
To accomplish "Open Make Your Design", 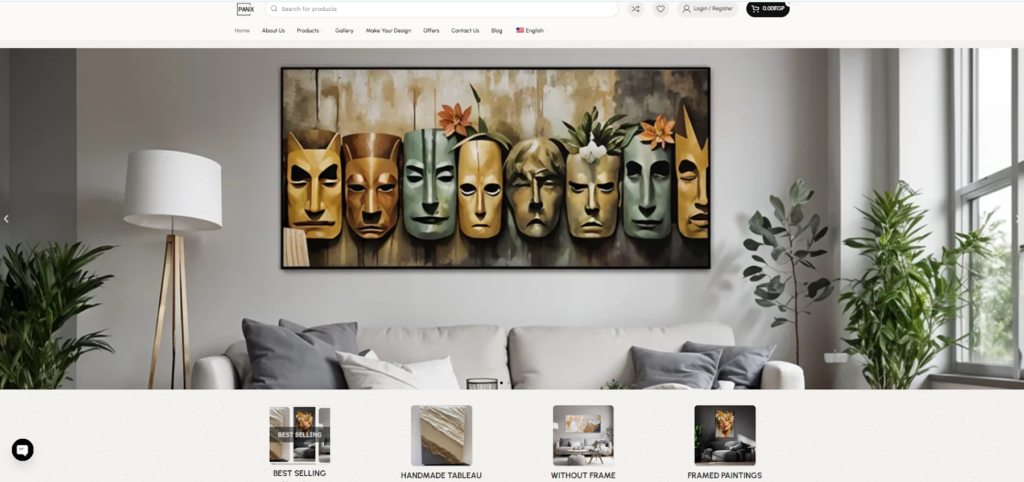I will [389, 31].
